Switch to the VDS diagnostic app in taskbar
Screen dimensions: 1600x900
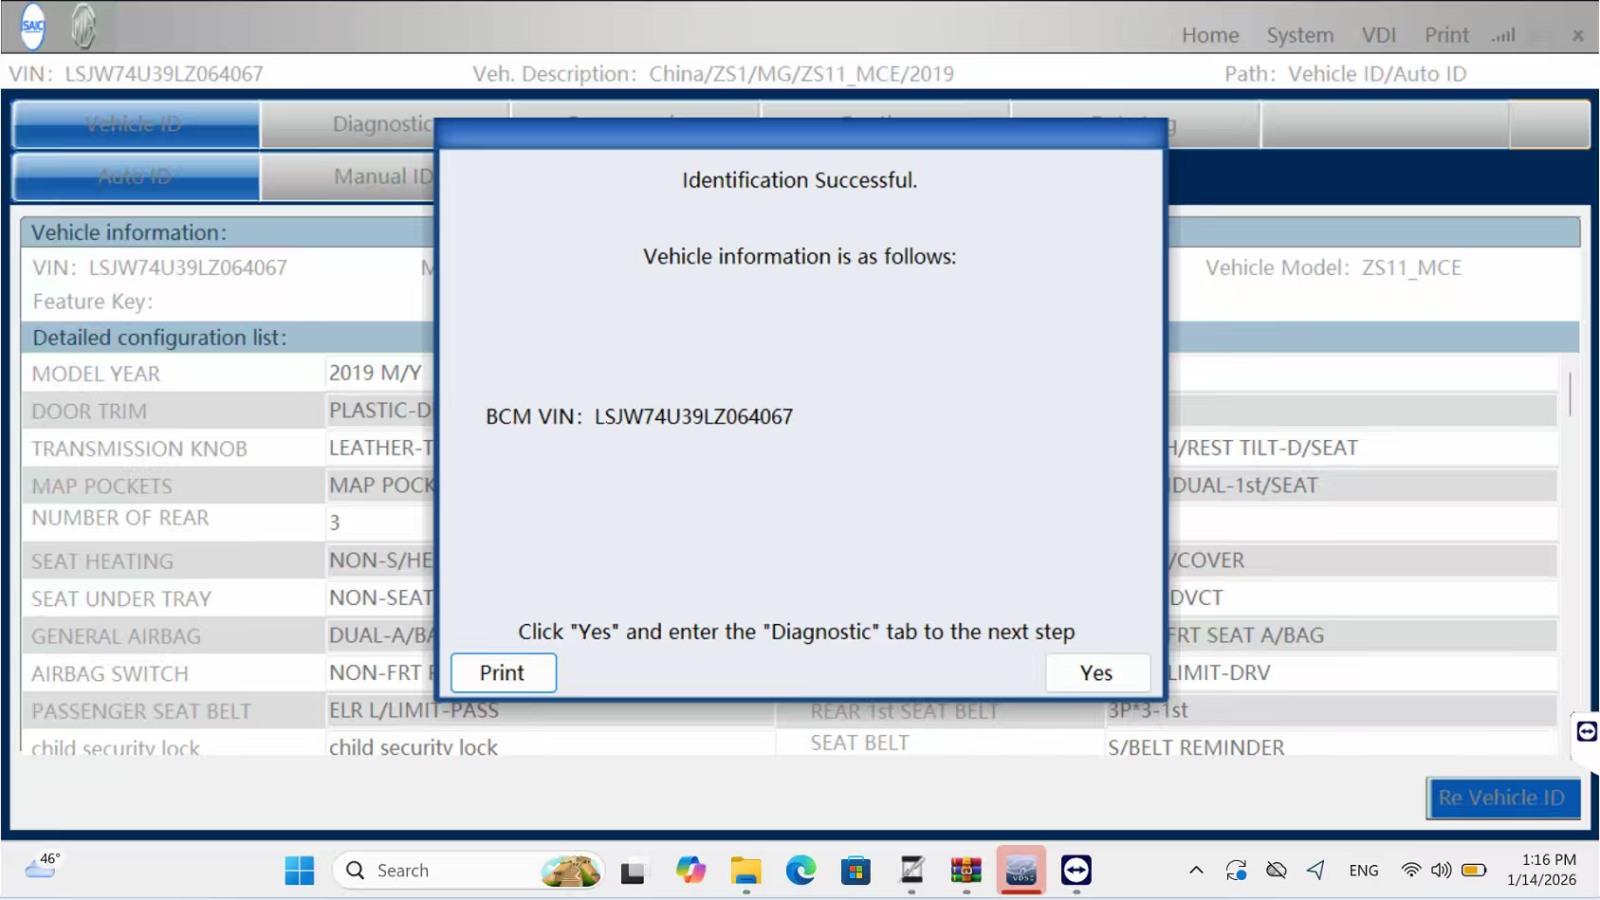click(x=1021, y=870)
